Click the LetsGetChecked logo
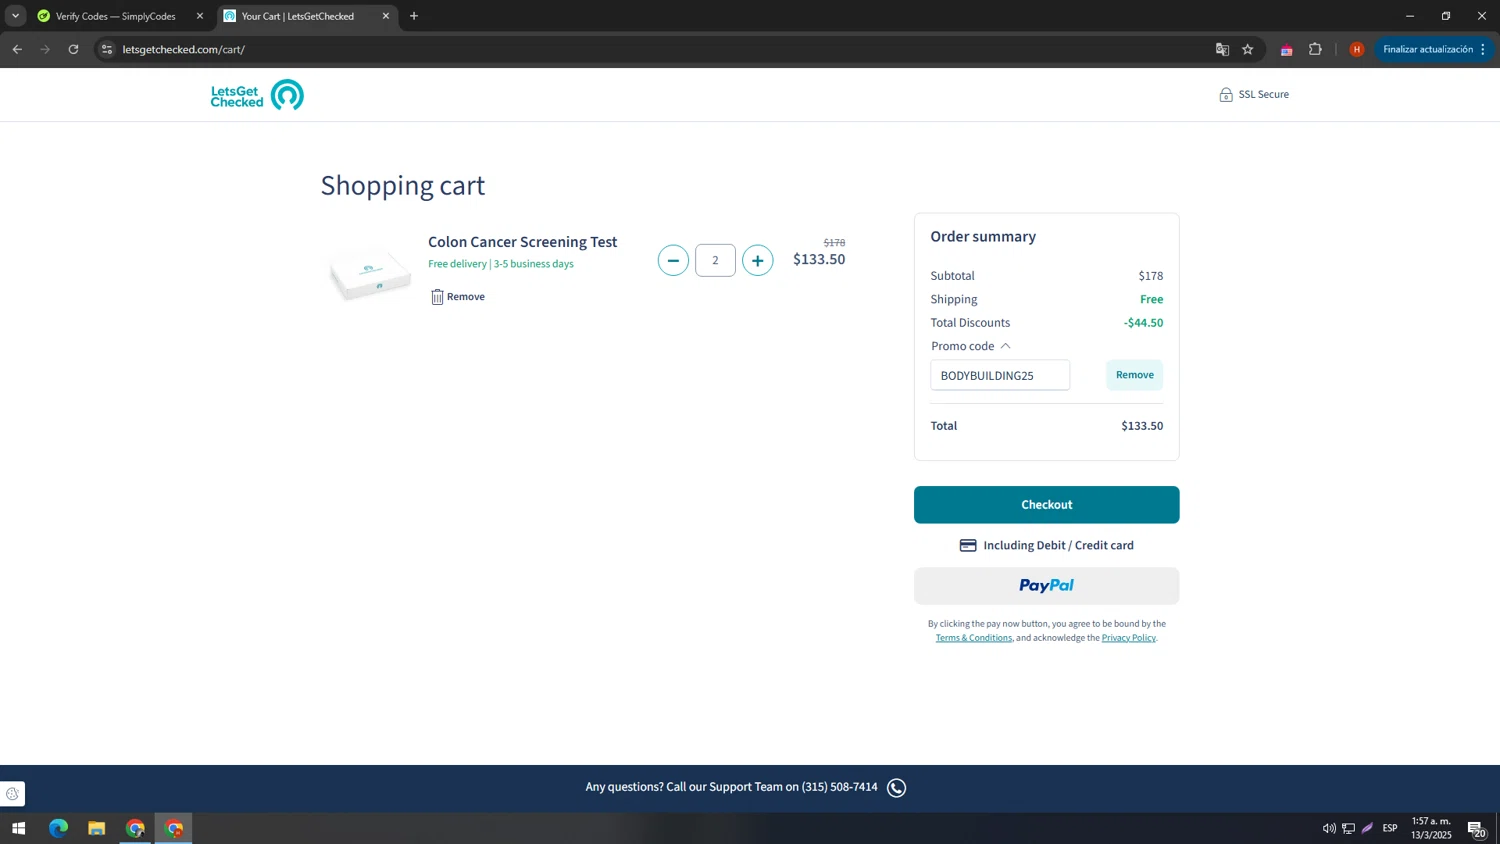Image resolution: width=1500 pixels, height=844 pixels. pyautogui.click(x=257, y=95)
